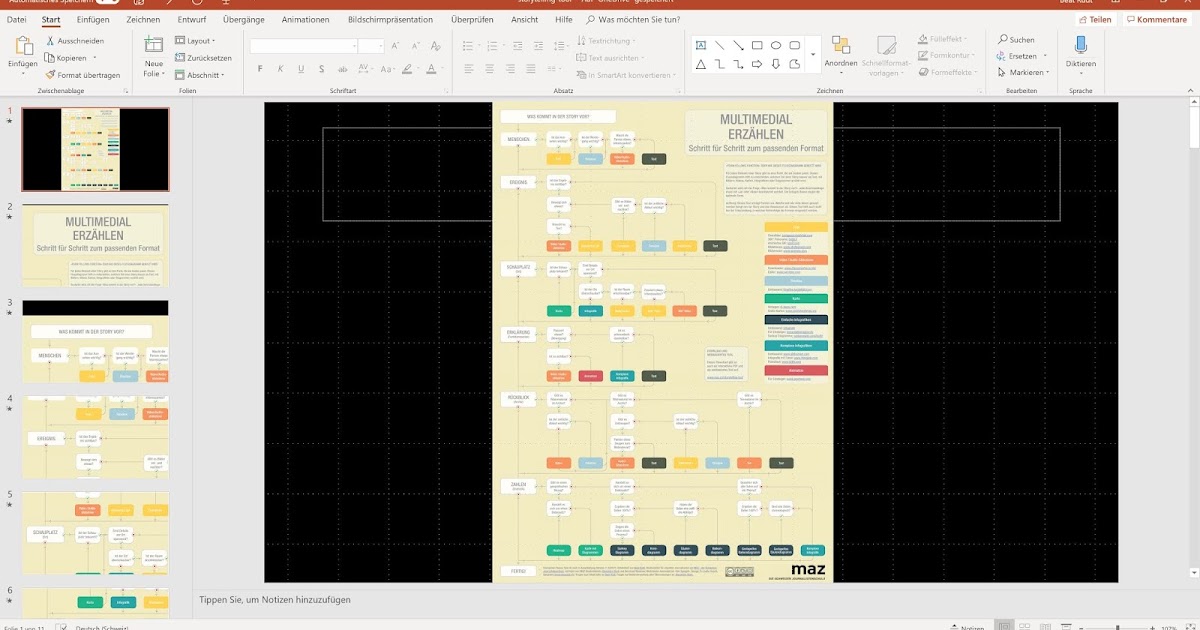This screenshot has width=1200, height=630.
Task: Expand the shapes gallery more arrow
Action: click(813, 55)
